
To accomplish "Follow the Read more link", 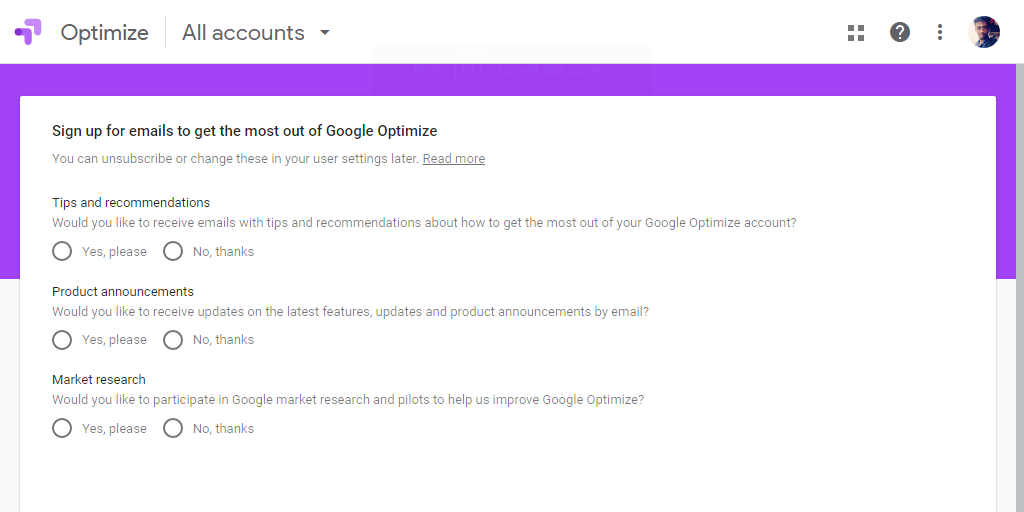I will 454,159.
